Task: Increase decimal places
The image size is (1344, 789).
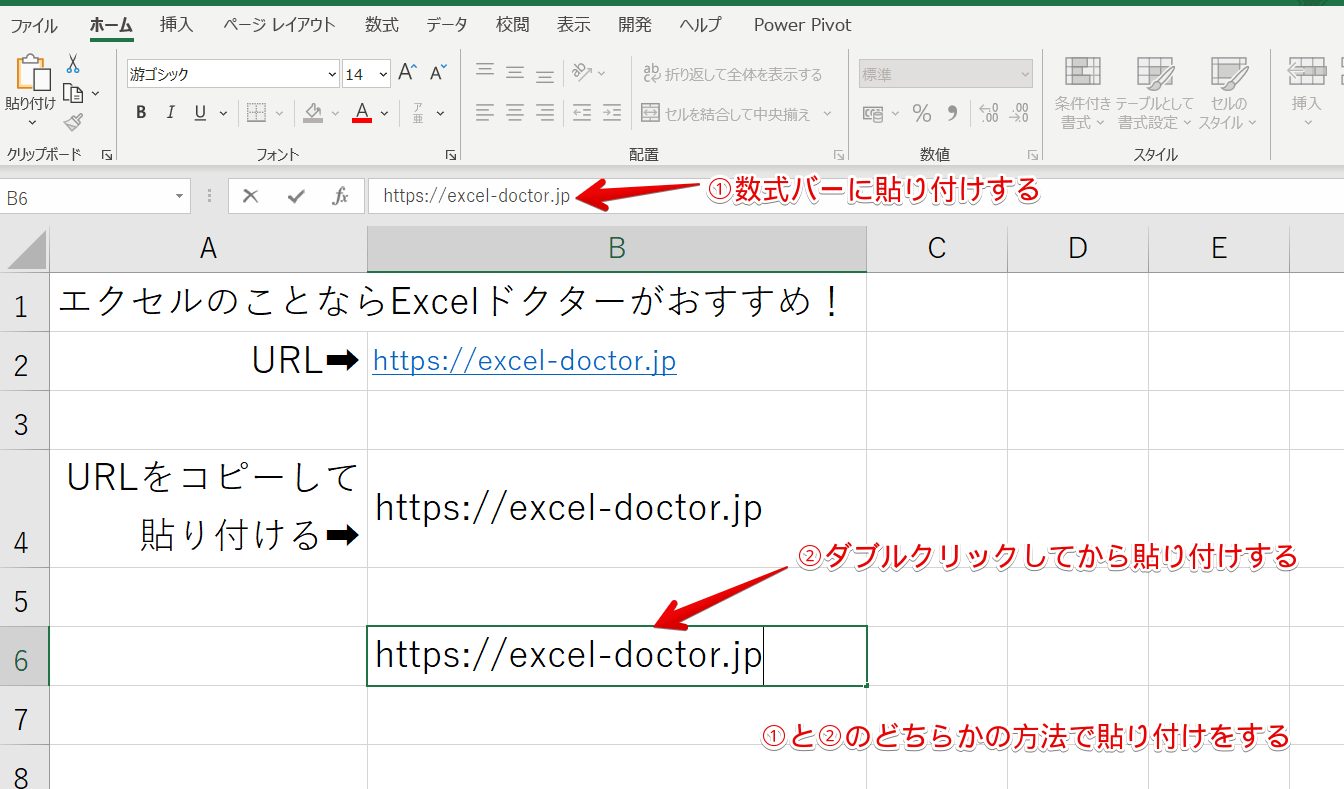Action: point(989,113)
